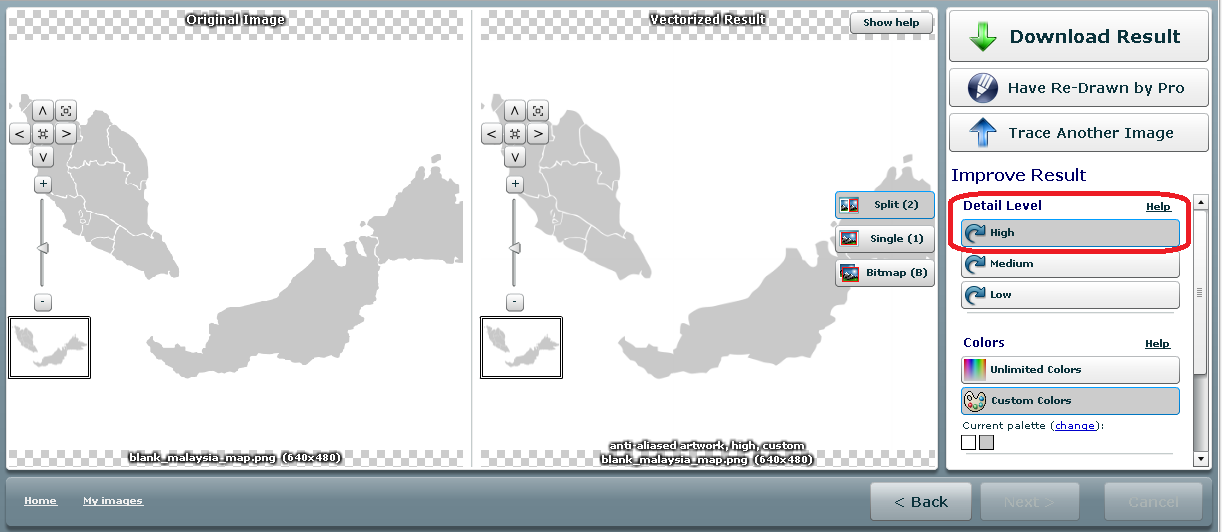Click the scrollbar down arrow in Improve Result
Viewport: 1222px width, 532px height.
(x=1201, y=459)
